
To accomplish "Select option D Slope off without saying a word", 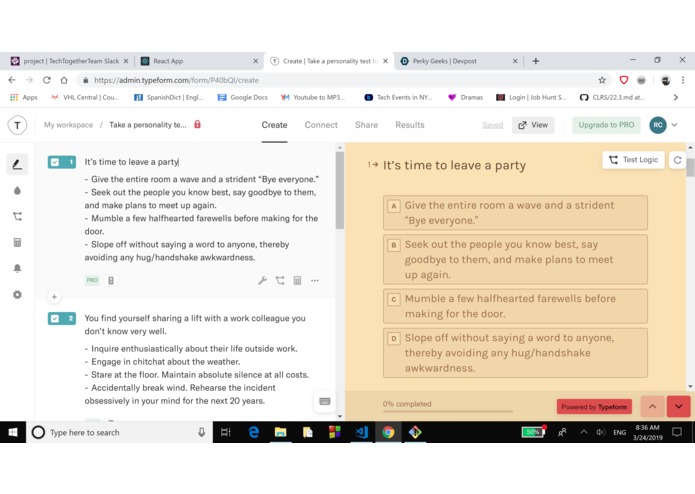I will point(515,353).
